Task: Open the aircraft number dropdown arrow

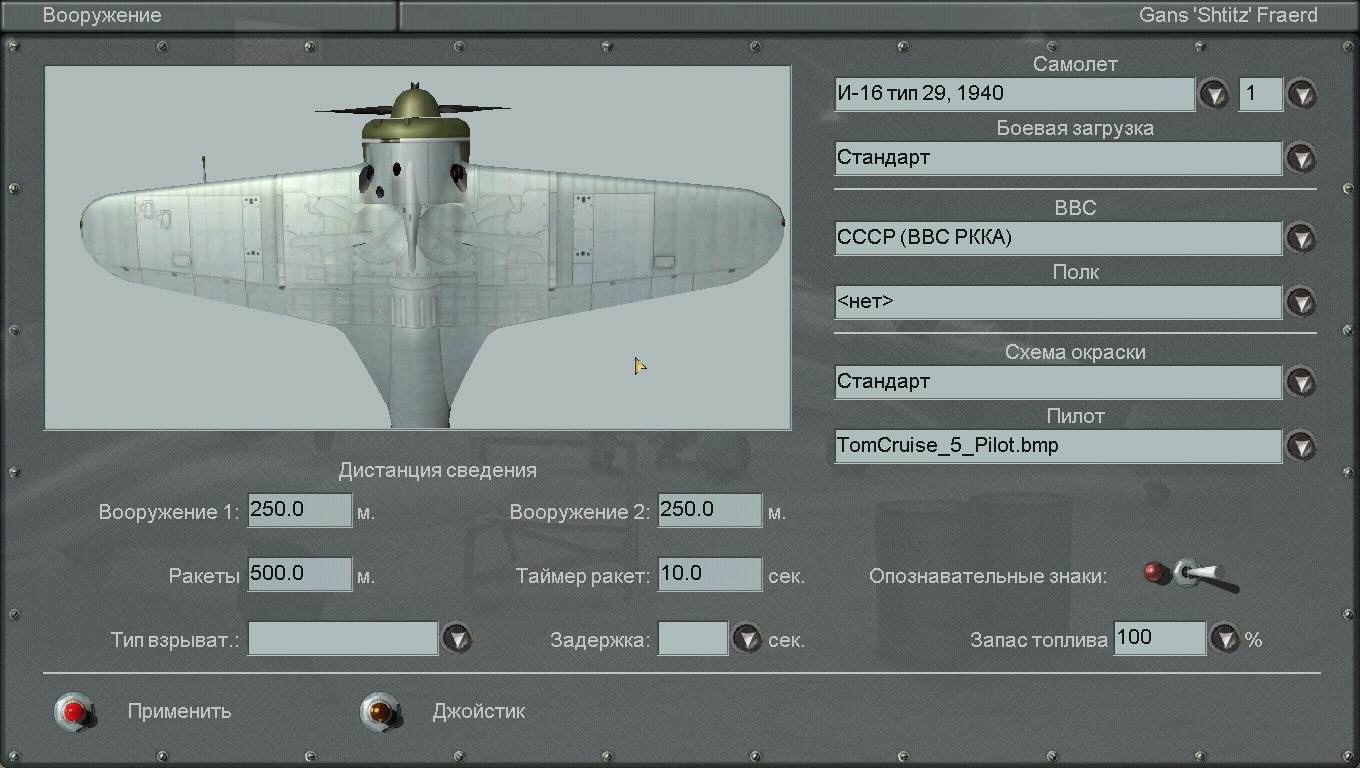Action: point(1301,94)
